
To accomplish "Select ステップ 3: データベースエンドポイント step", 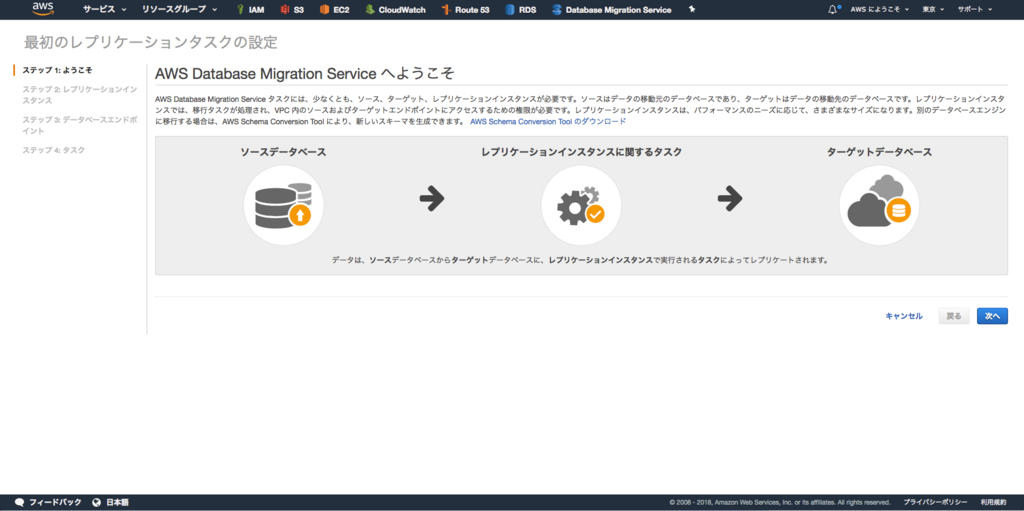I will [80, 125].
